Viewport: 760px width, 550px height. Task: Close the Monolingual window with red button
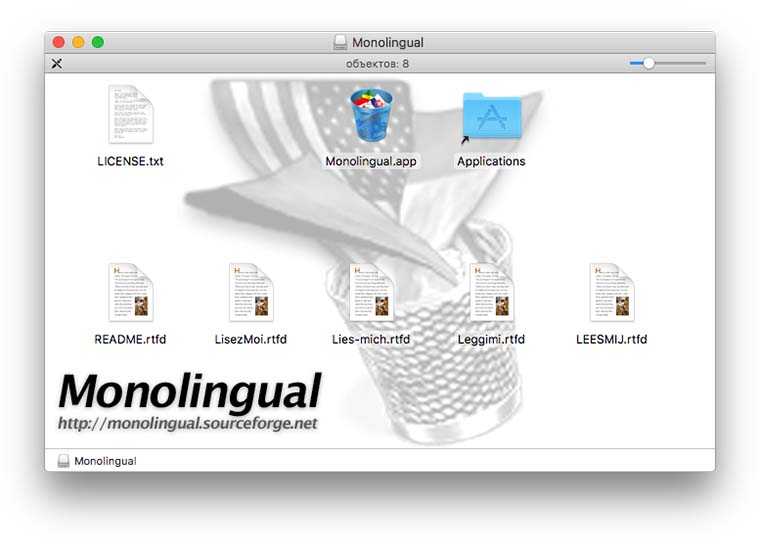pos(59,42)
